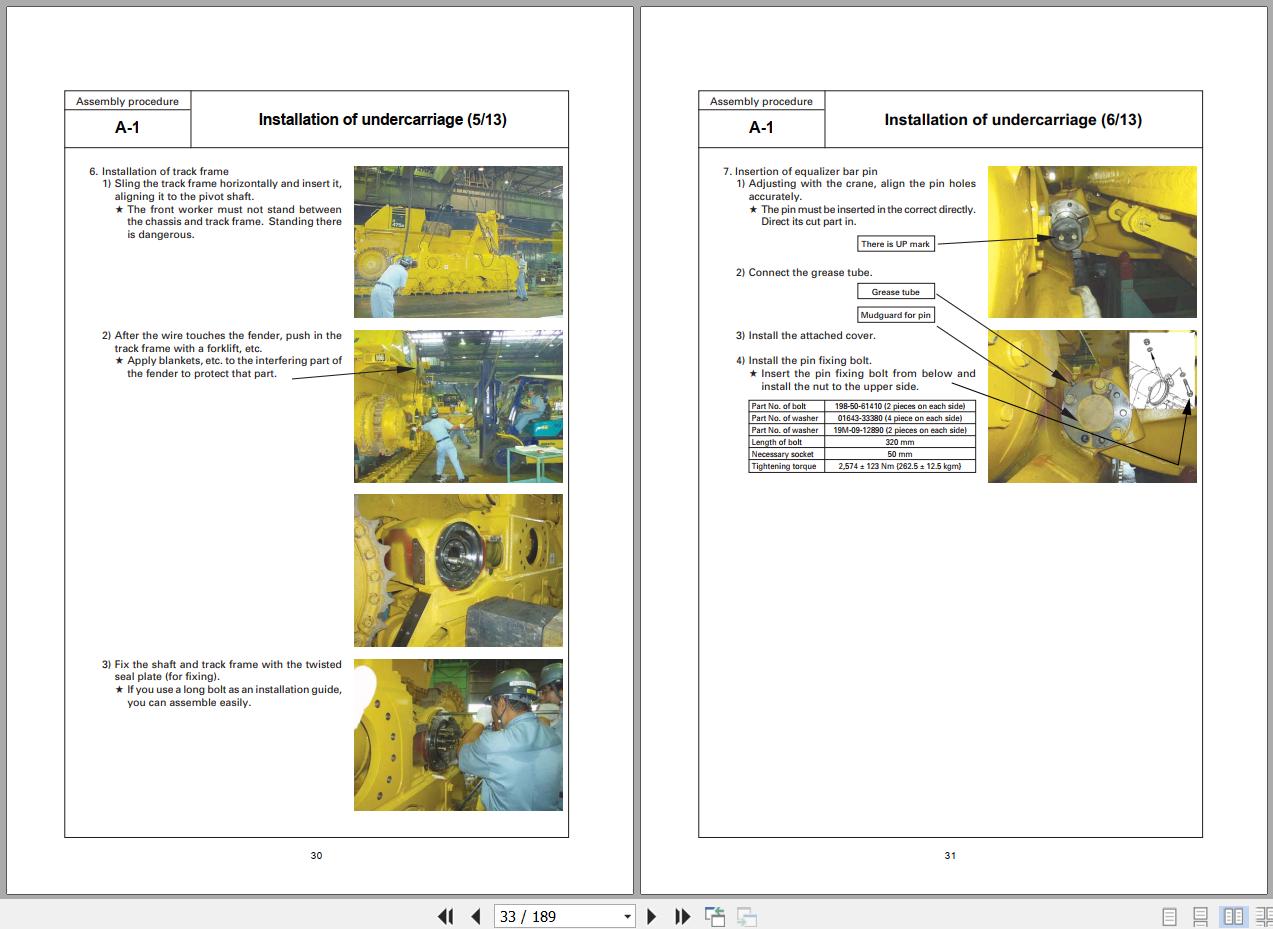Click forklift pushing track frame photo

point(458,406)
